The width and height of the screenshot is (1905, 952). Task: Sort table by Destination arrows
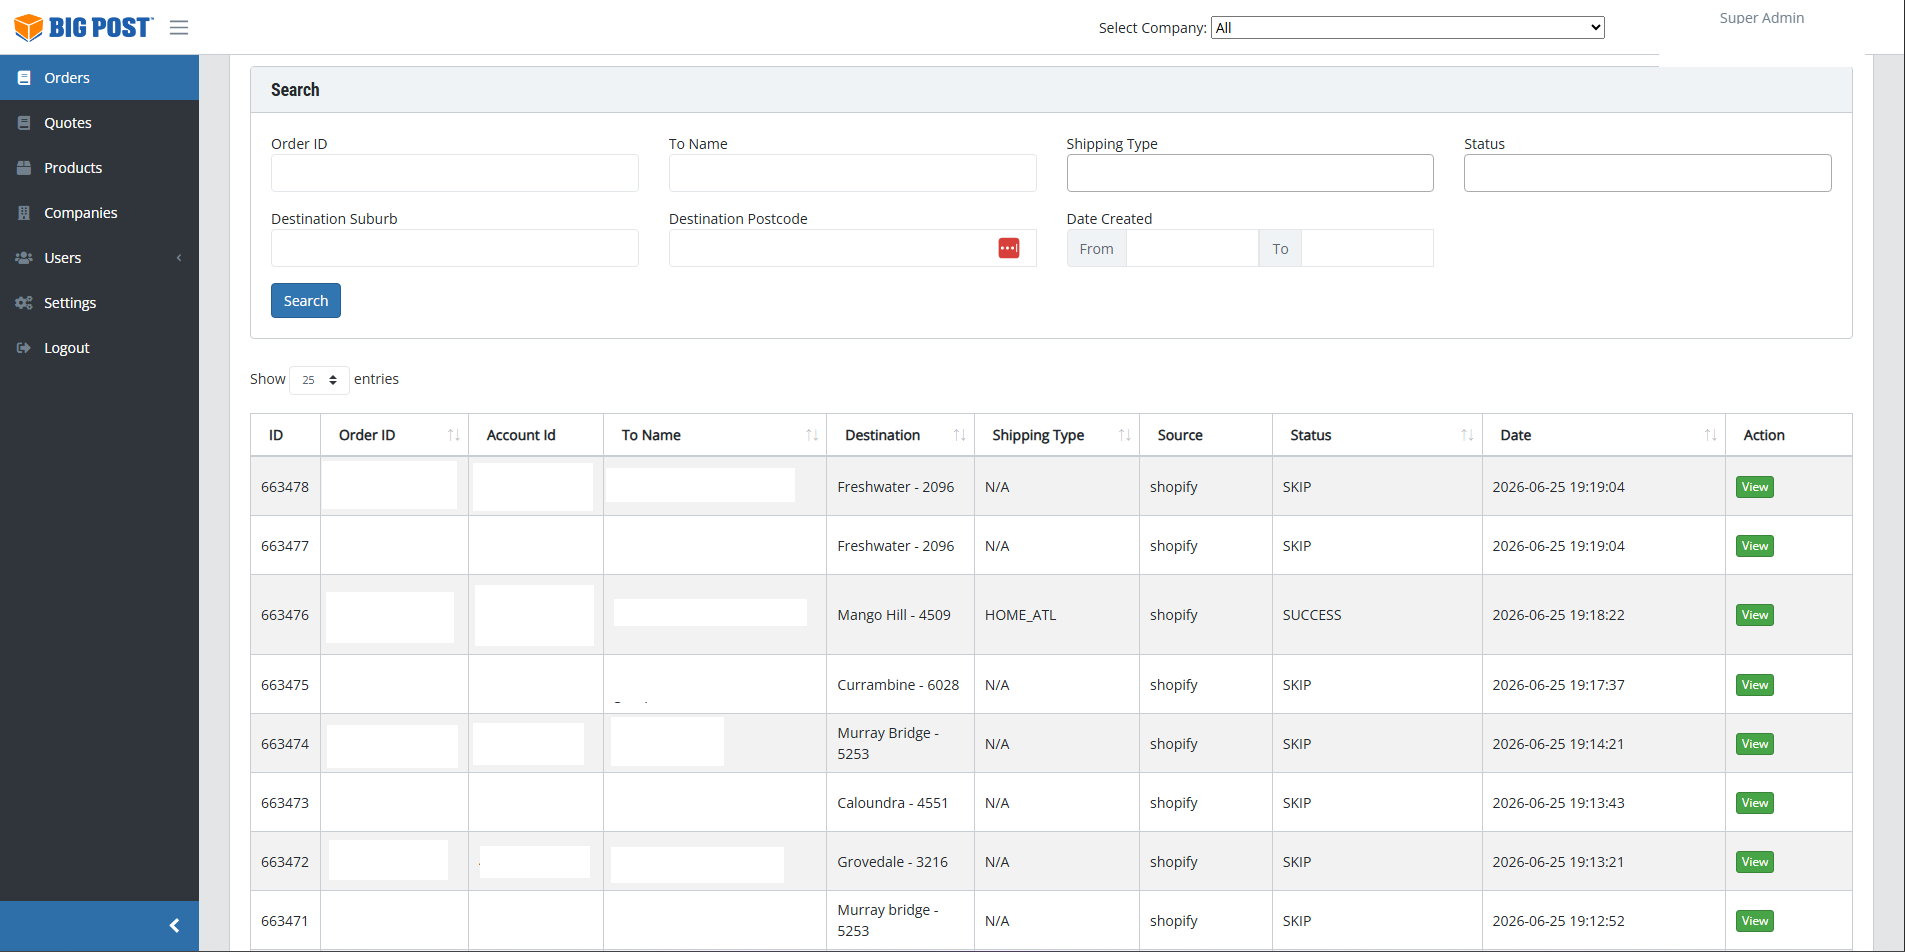959,435
